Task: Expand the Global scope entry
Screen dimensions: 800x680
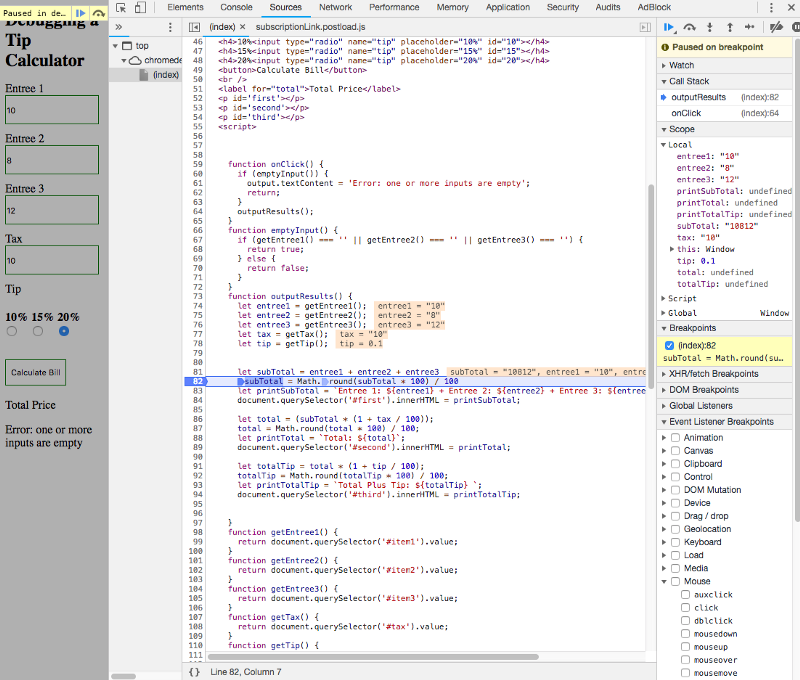Action: click(682, 313)
